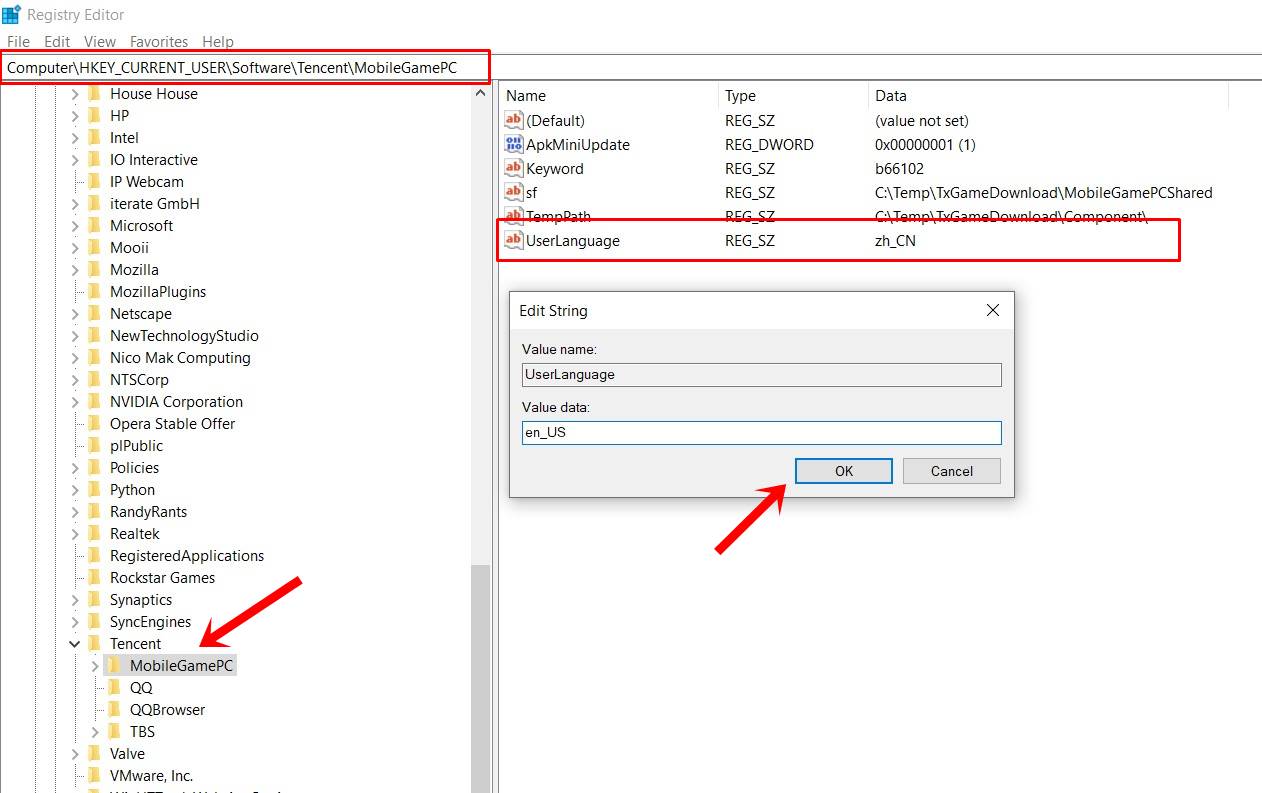Screen dimensions: 1262x793
Task: Open the Favorites menu
Action: coord(159,42)
